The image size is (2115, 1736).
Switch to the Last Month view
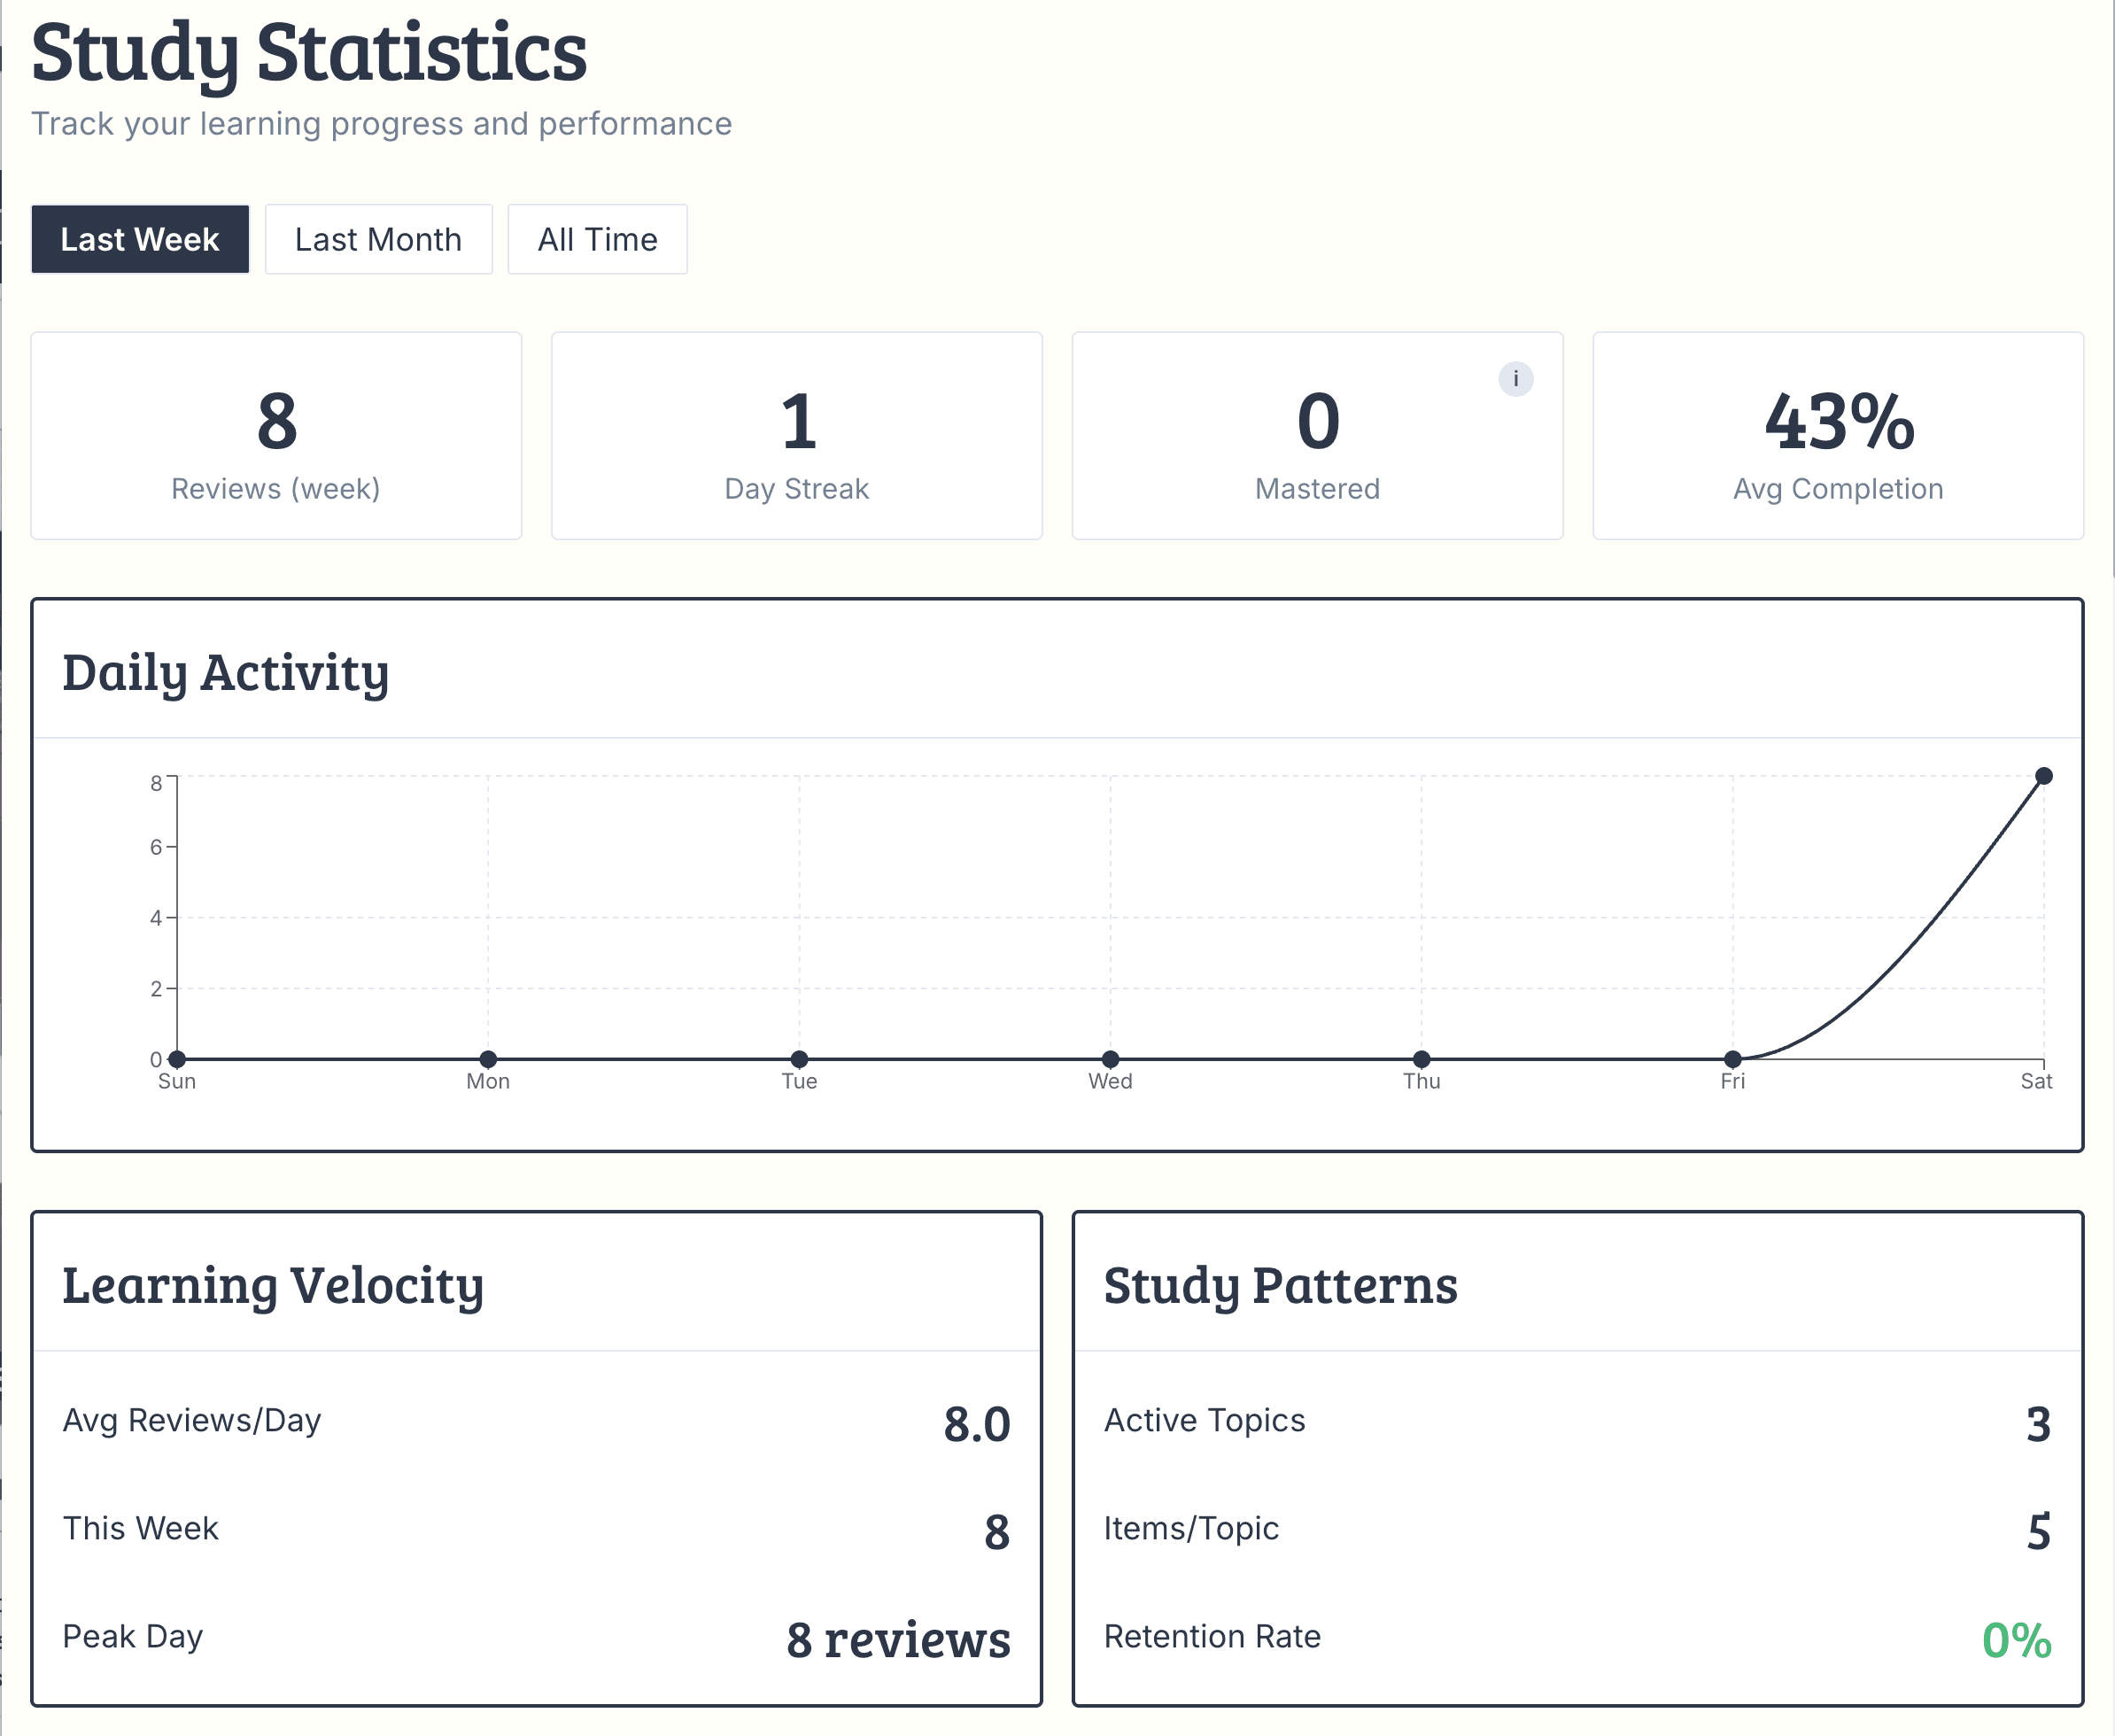pos(378,239)
